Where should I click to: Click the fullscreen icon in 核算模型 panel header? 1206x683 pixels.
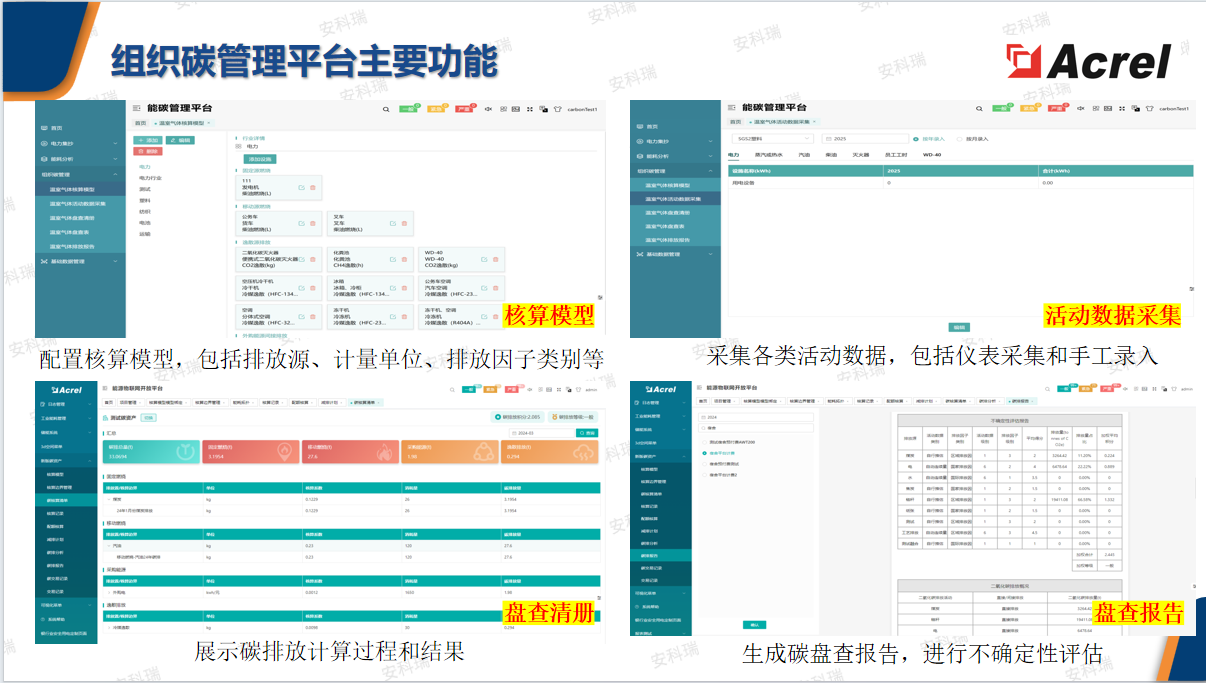[x=529, y=108]
